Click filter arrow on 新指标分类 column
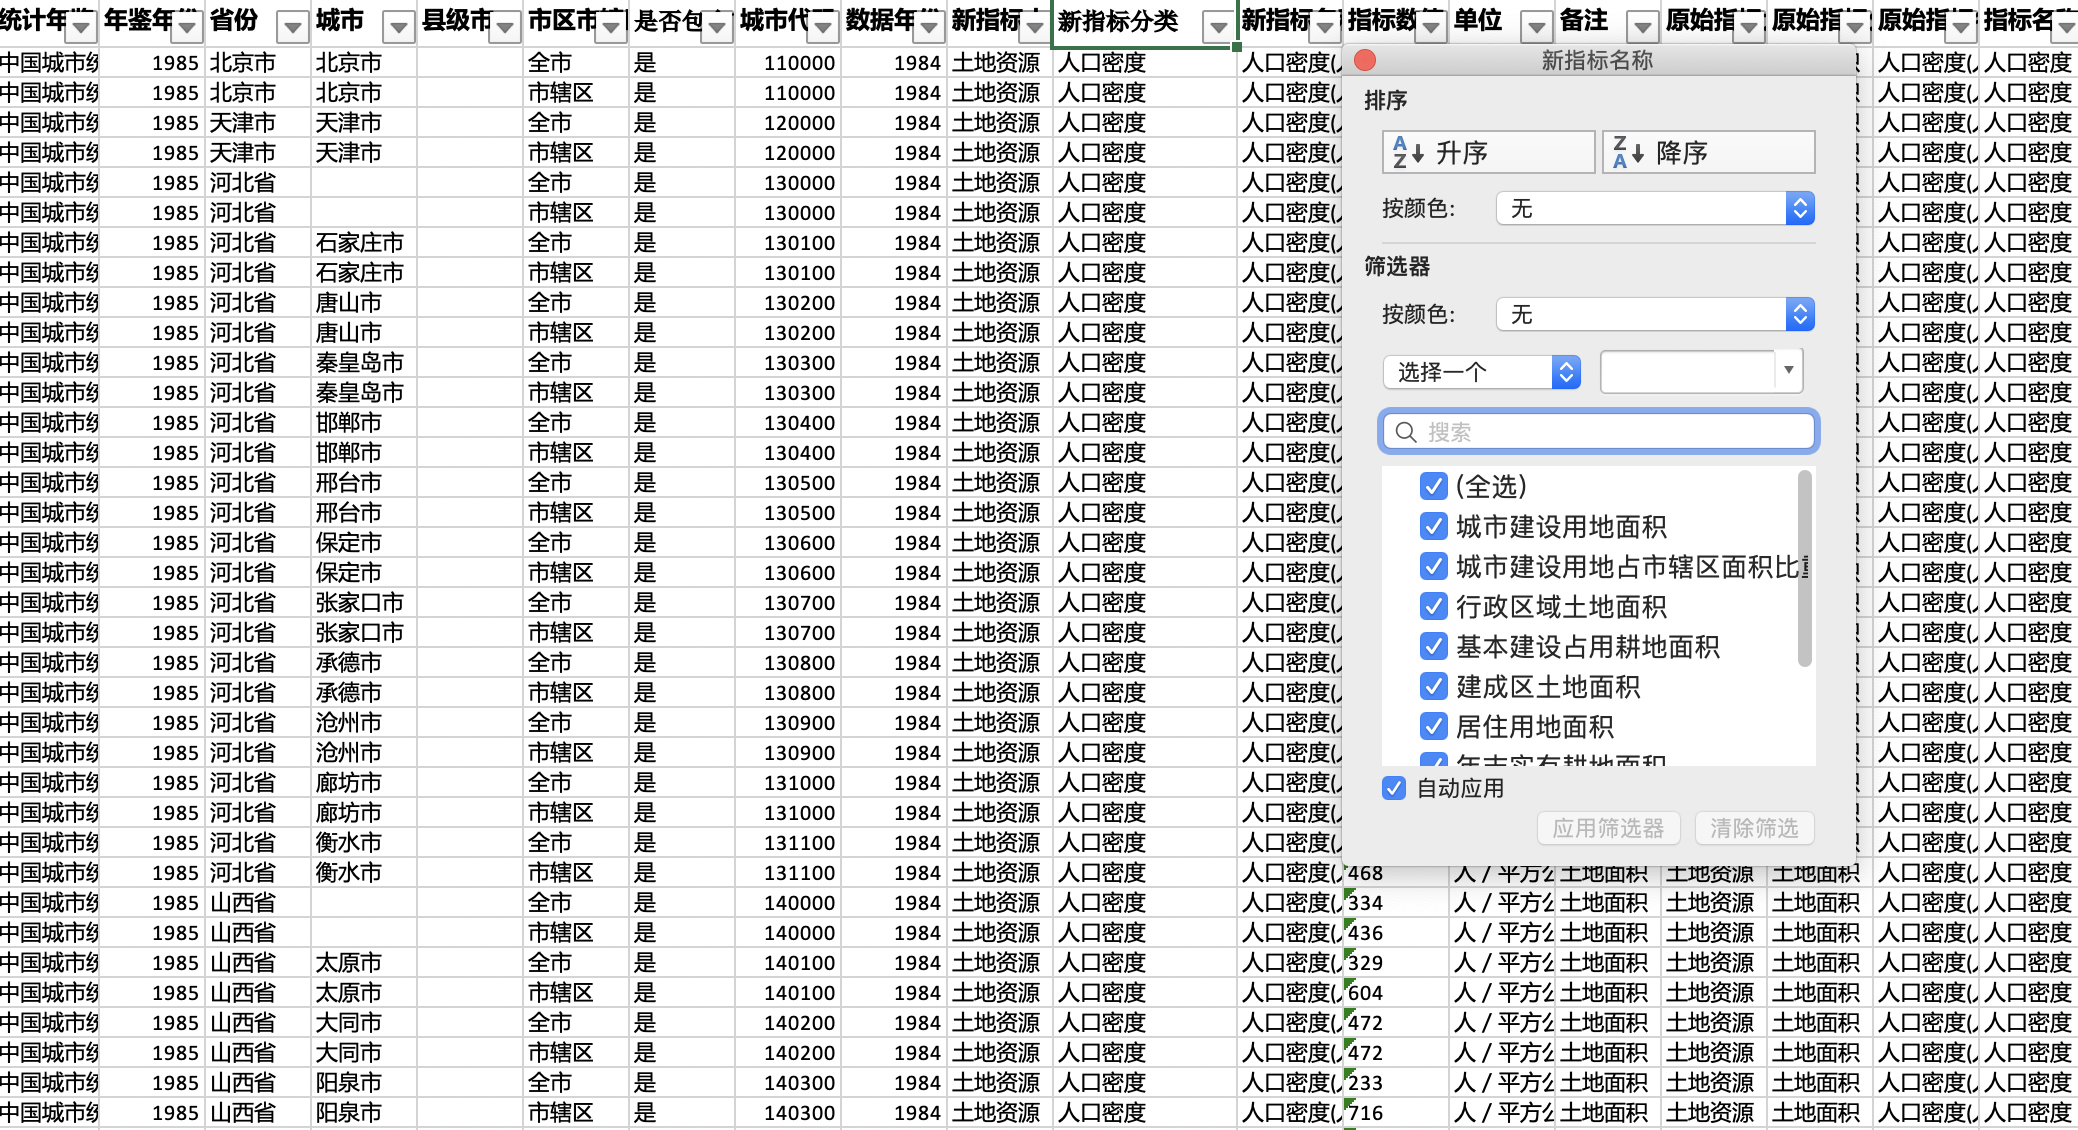 [1217, 27]
